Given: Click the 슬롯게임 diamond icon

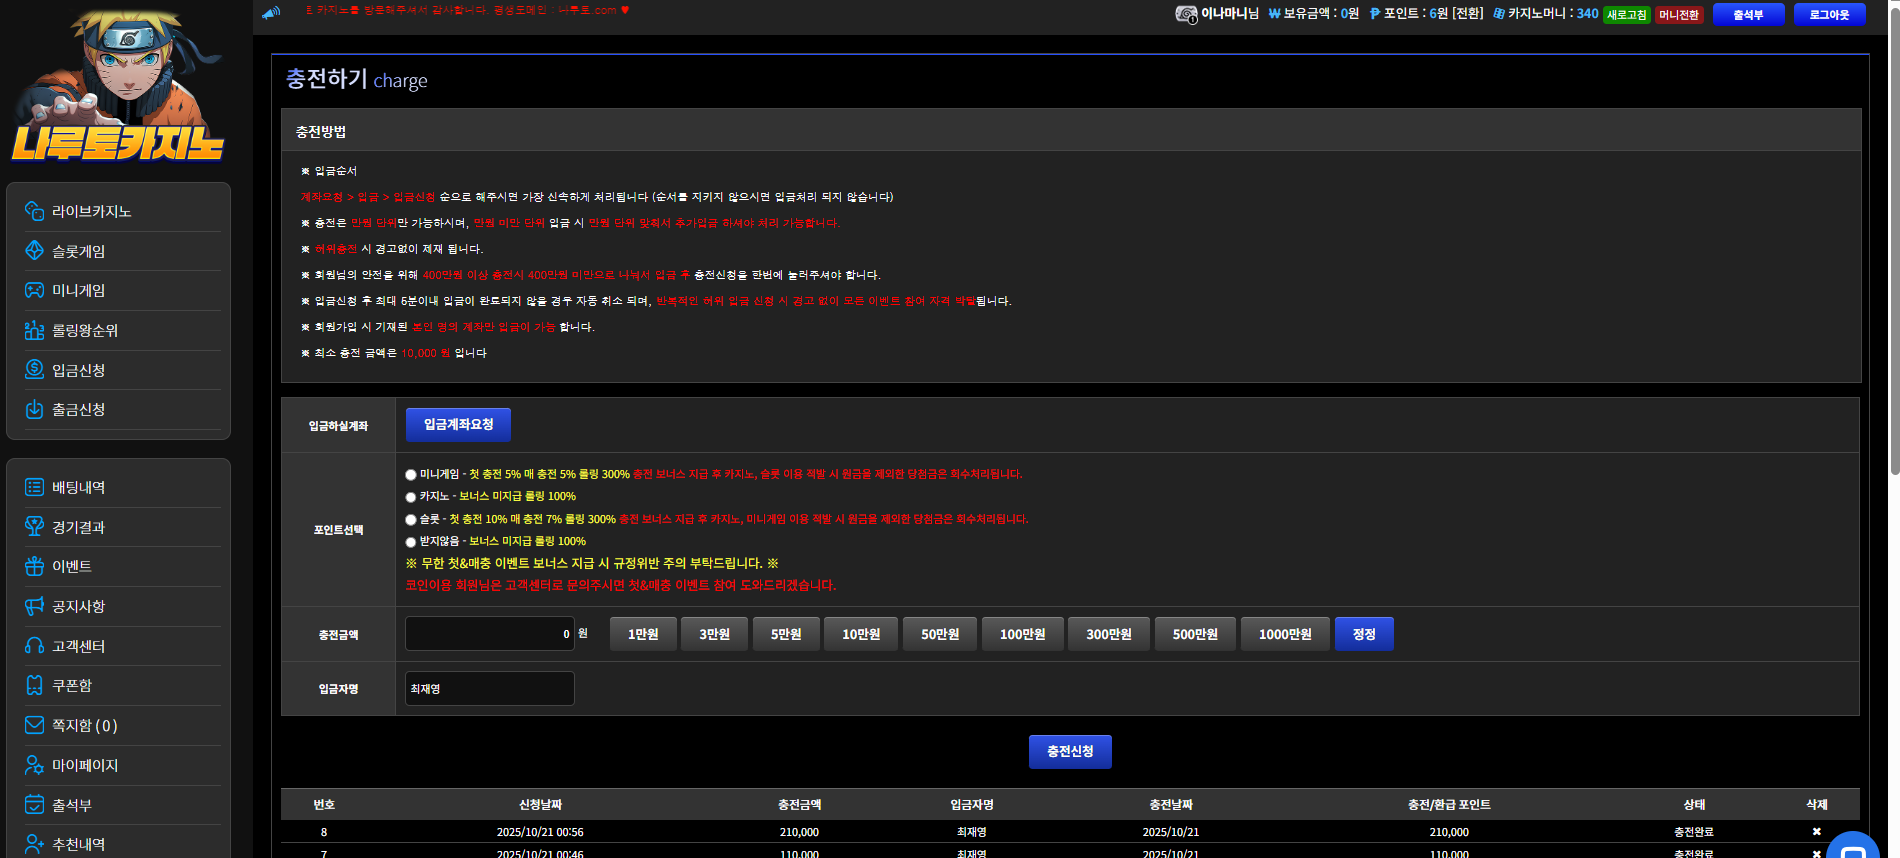Looking at the screenshot, I should click(34, 250).
